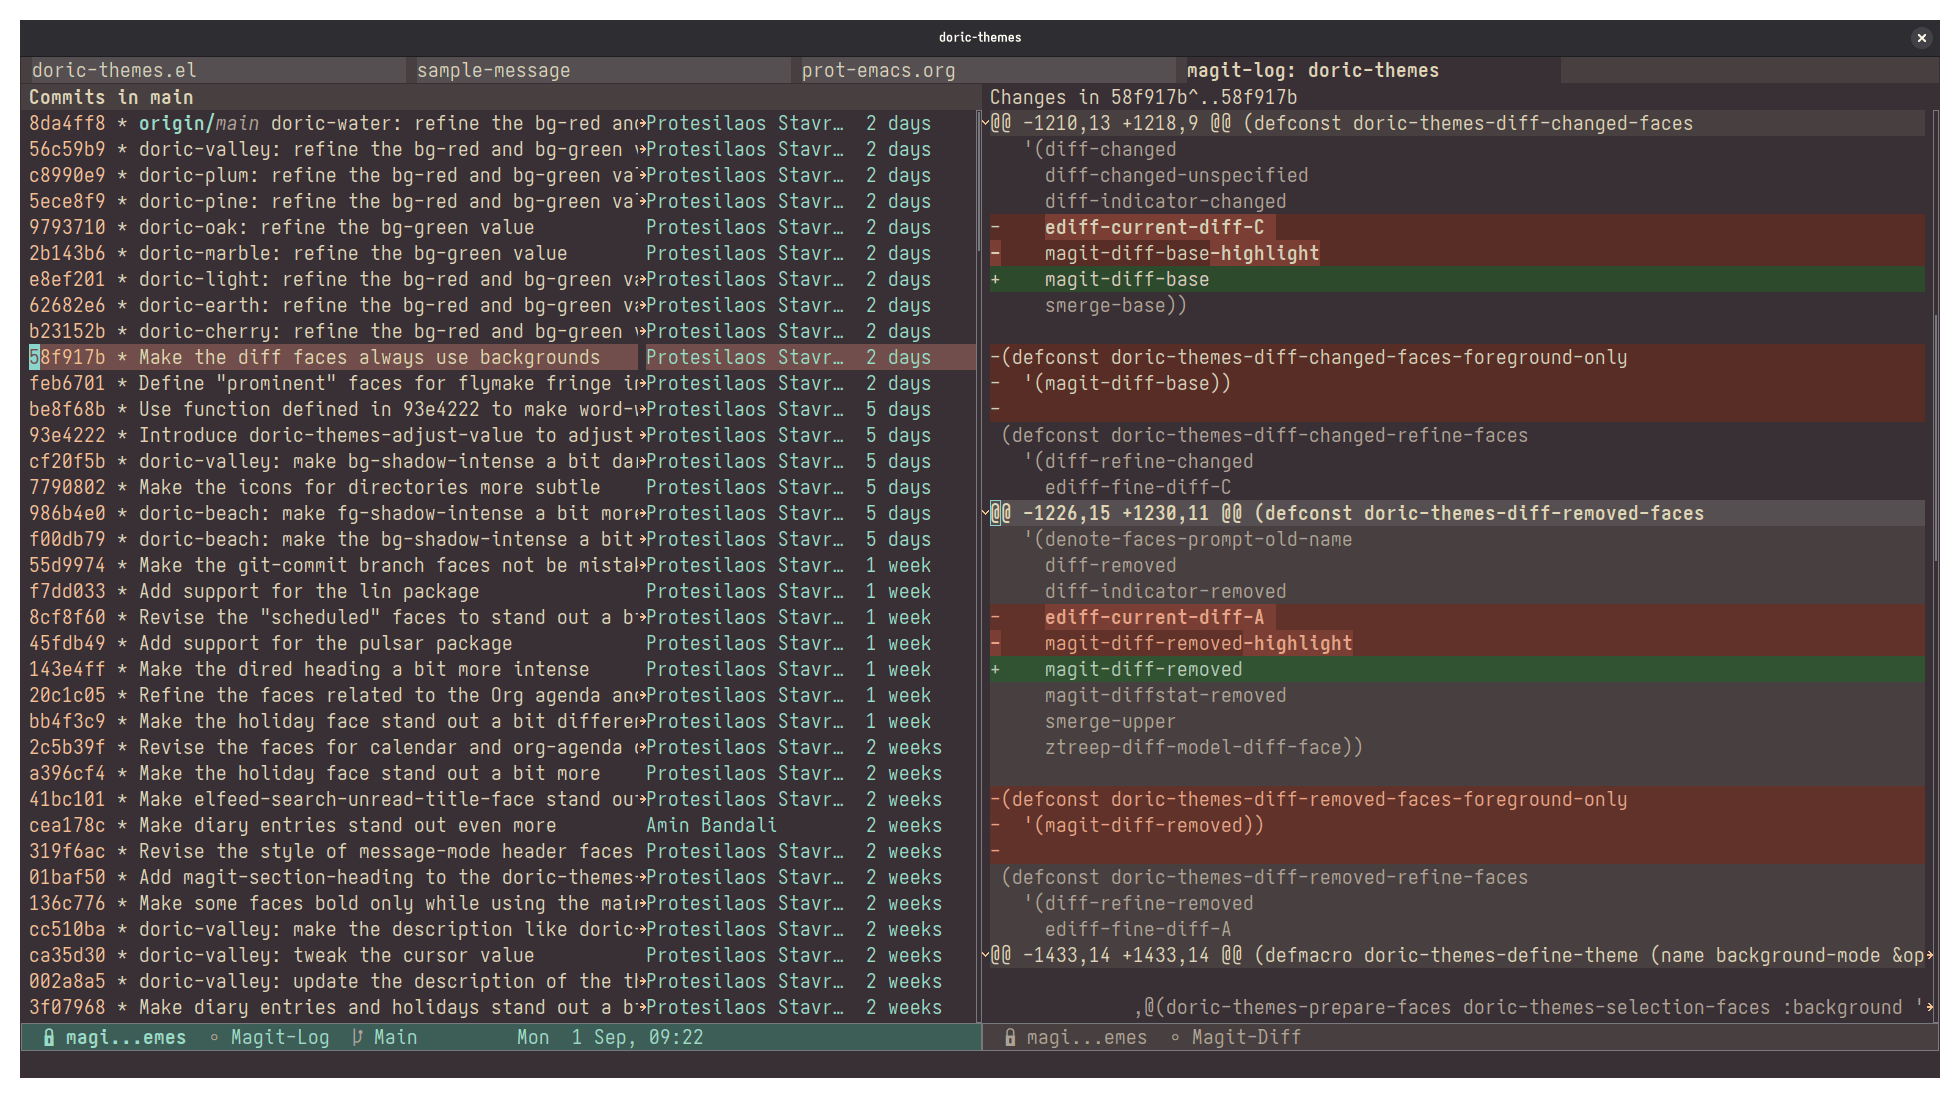Click added line magit-diff-removed

pyautogui.click(x=1457, y=669)
